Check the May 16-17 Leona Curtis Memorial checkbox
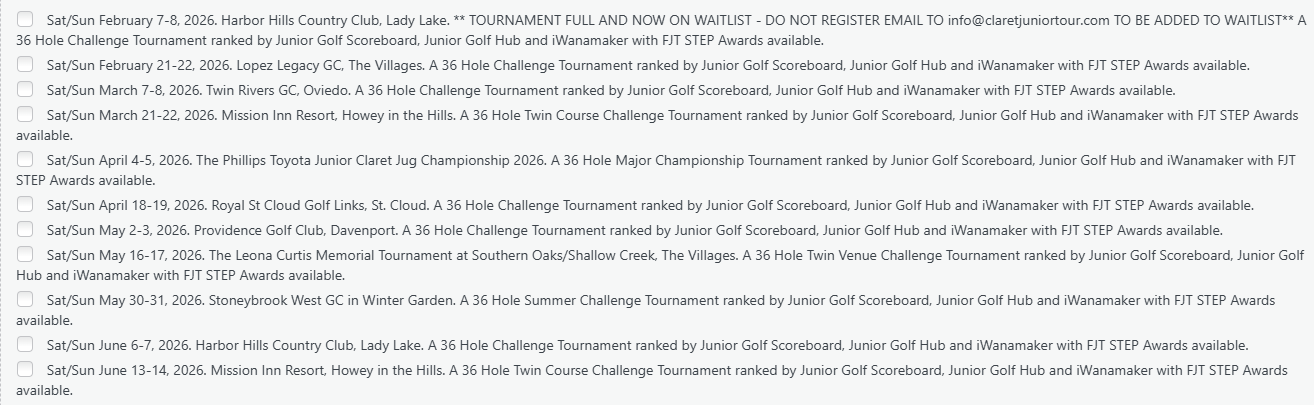Viewport: 1314px width, 405px height. click(25, 255)
